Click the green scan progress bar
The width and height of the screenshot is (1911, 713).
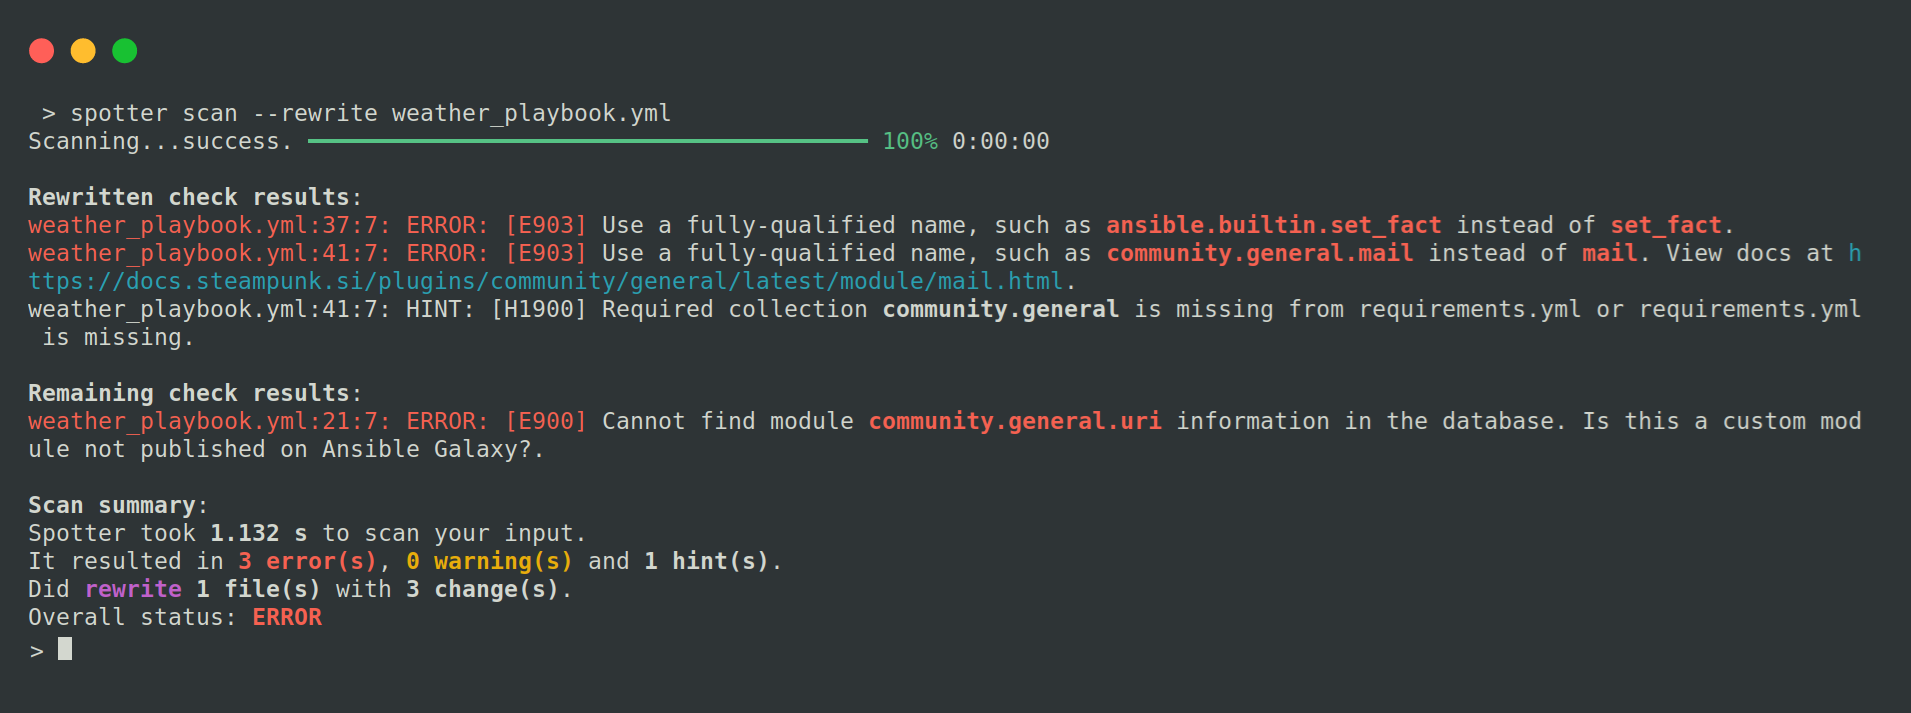pos(587,142)
